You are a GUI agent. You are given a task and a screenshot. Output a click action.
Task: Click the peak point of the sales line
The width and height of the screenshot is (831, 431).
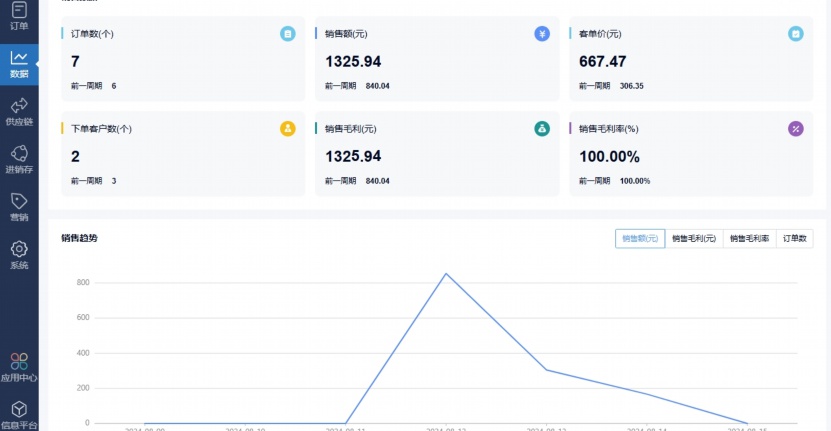point(446,273)
